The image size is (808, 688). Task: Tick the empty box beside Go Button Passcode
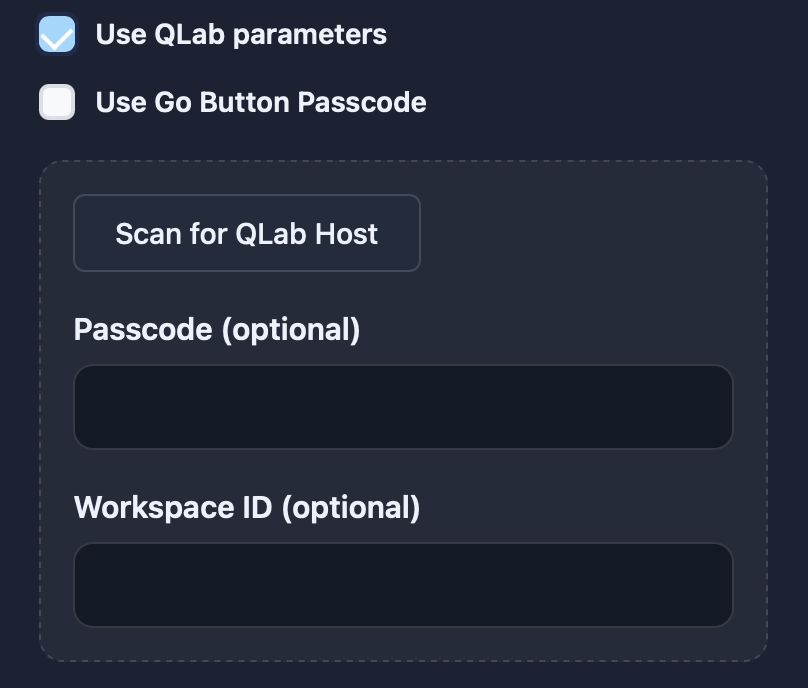click(57, 102)
